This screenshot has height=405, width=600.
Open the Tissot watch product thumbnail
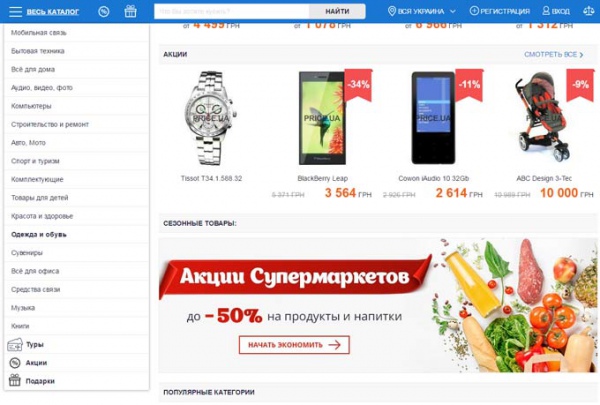pyautogui.click(x=211, y=118)
